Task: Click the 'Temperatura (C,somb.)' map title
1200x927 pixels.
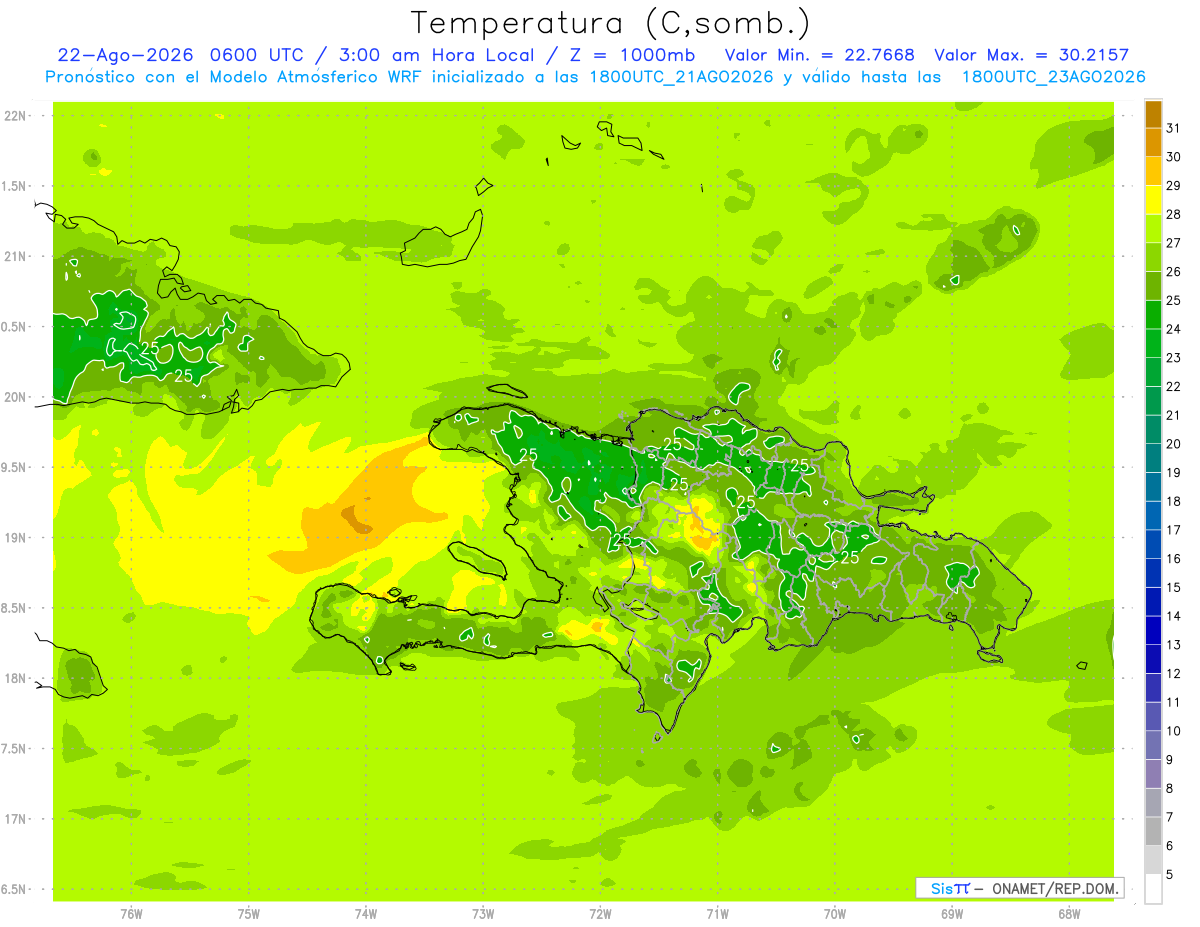Action: tap(610, 23)
